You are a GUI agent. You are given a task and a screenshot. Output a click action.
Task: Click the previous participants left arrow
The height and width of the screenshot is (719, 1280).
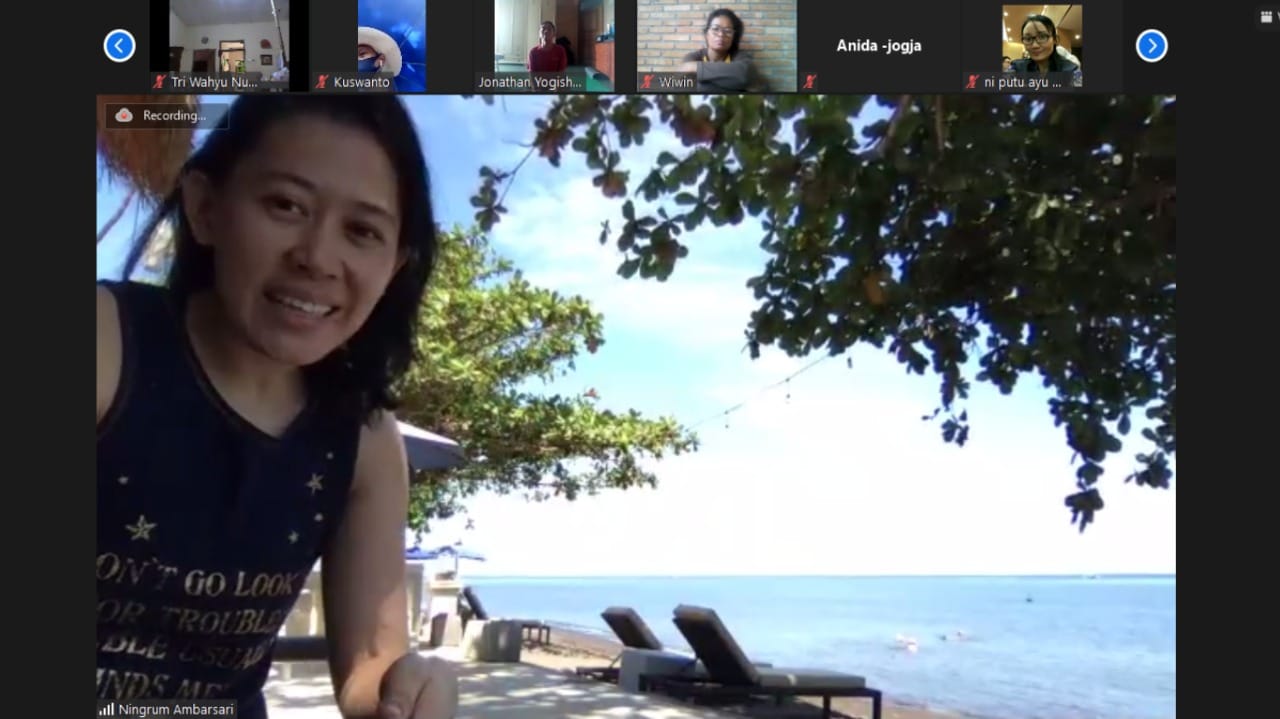click(120, 45)
